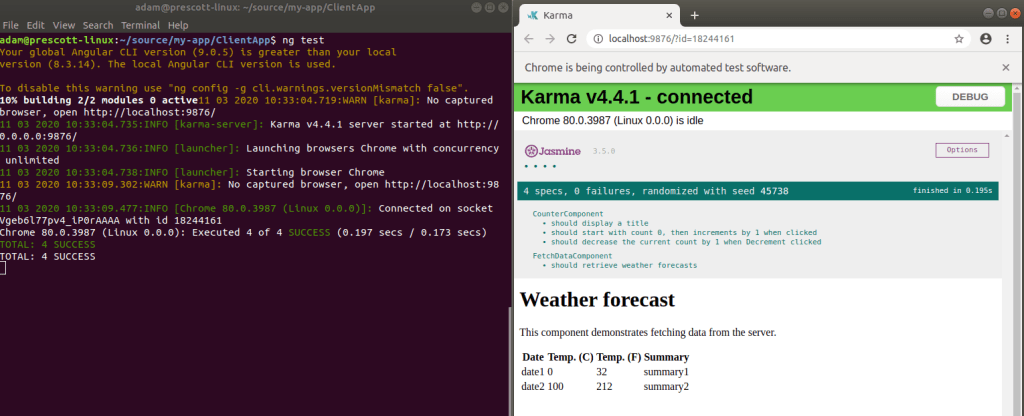Open the Chrome profile avatar icon

(x=985, y=39)
